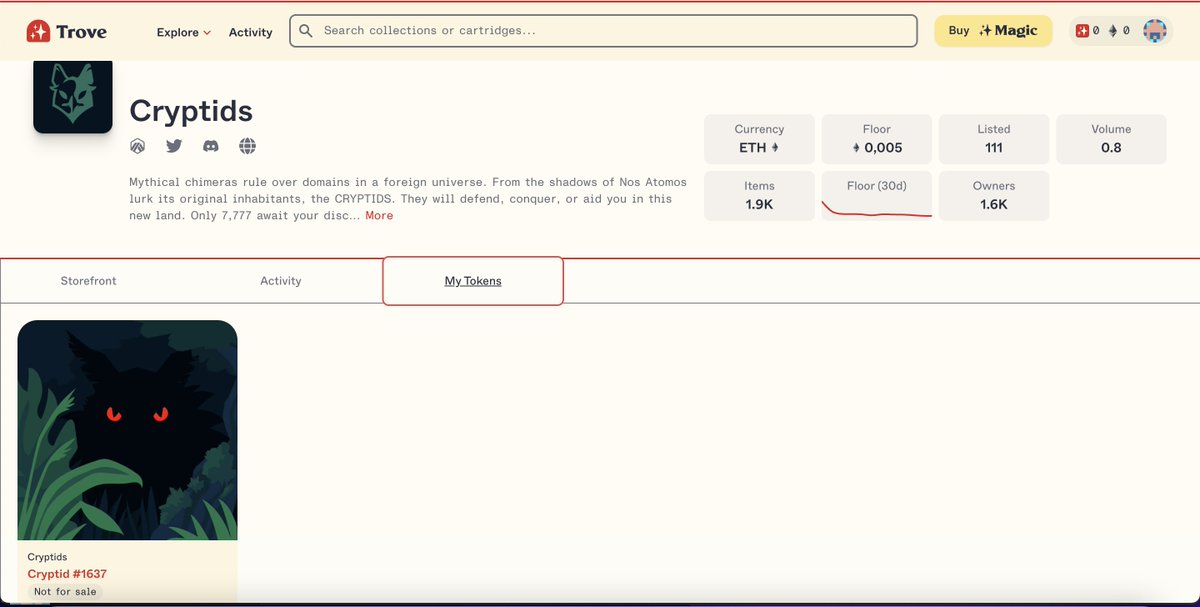Click the Cryptids collection heading
This screenshot has height=607, width=1200.
tap(191, 111)
